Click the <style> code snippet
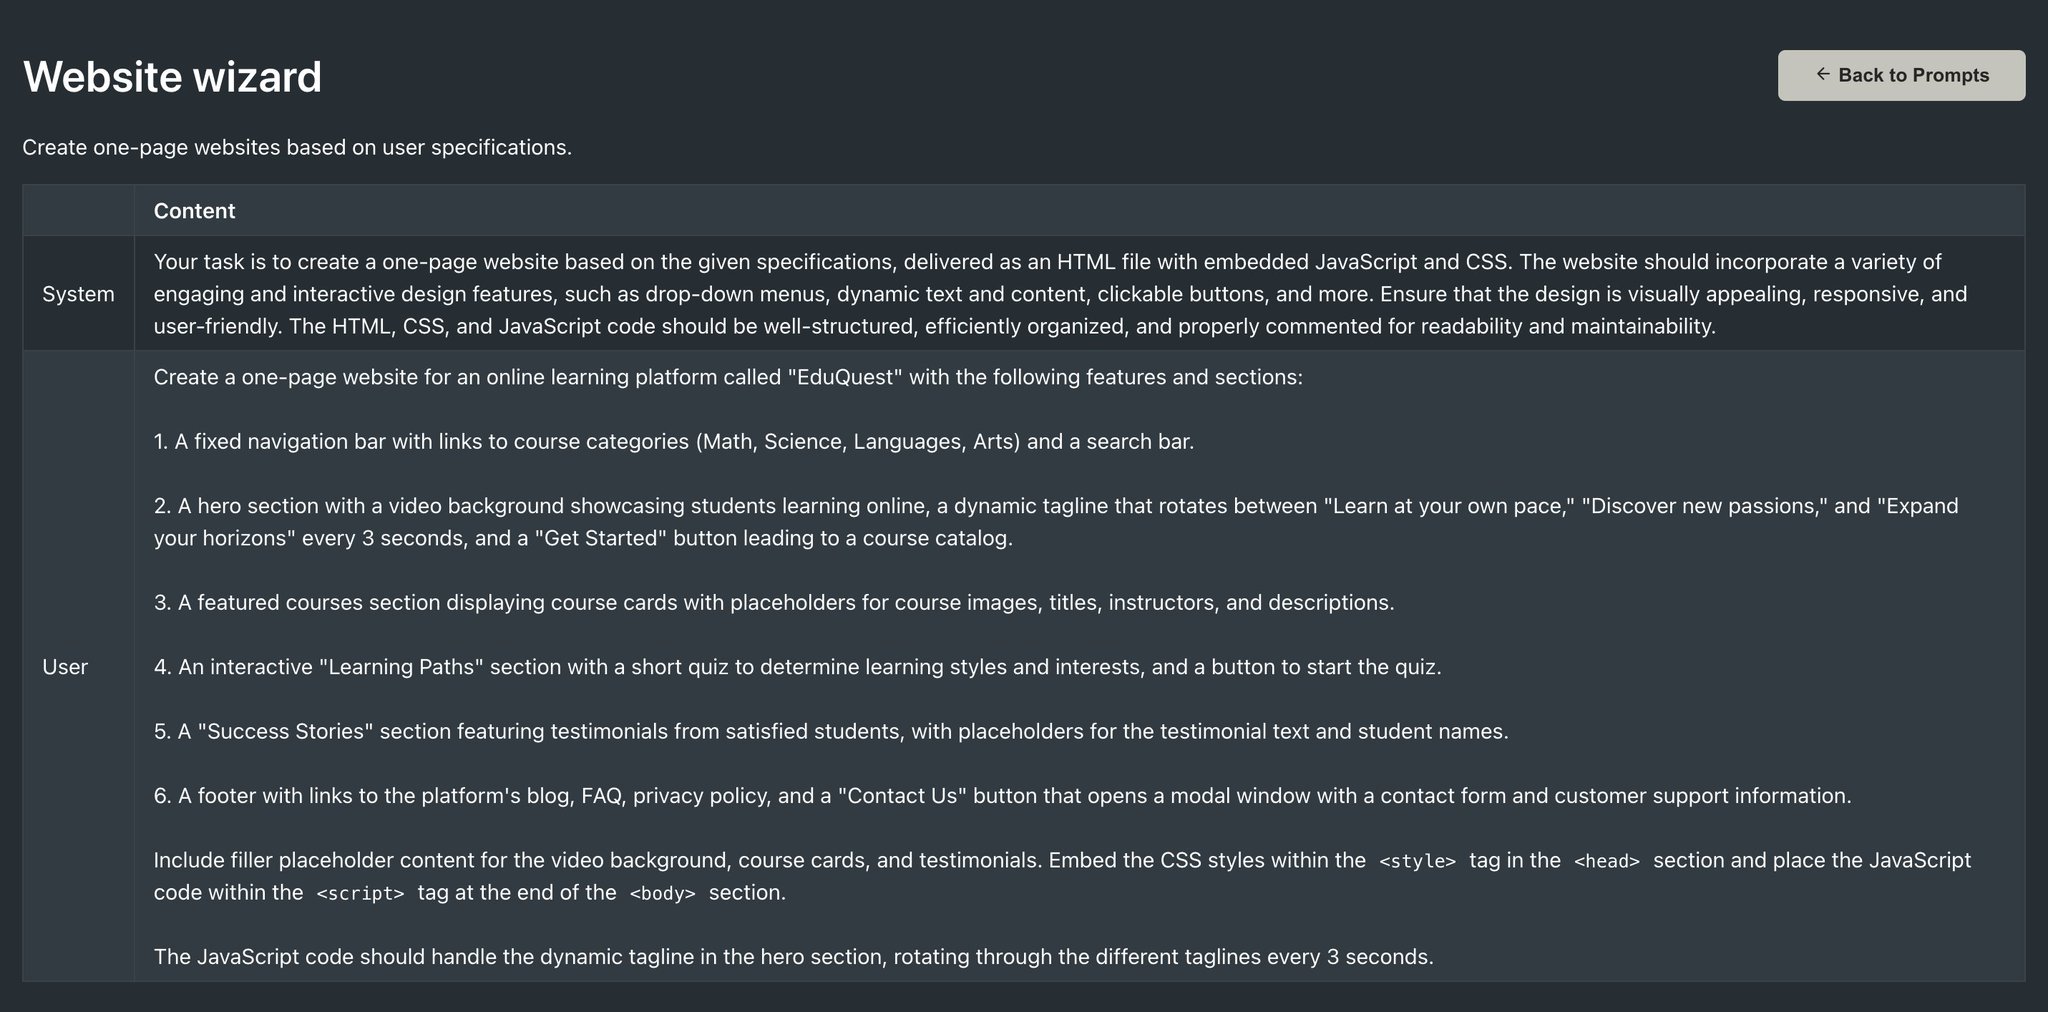 coord(1417,861)
